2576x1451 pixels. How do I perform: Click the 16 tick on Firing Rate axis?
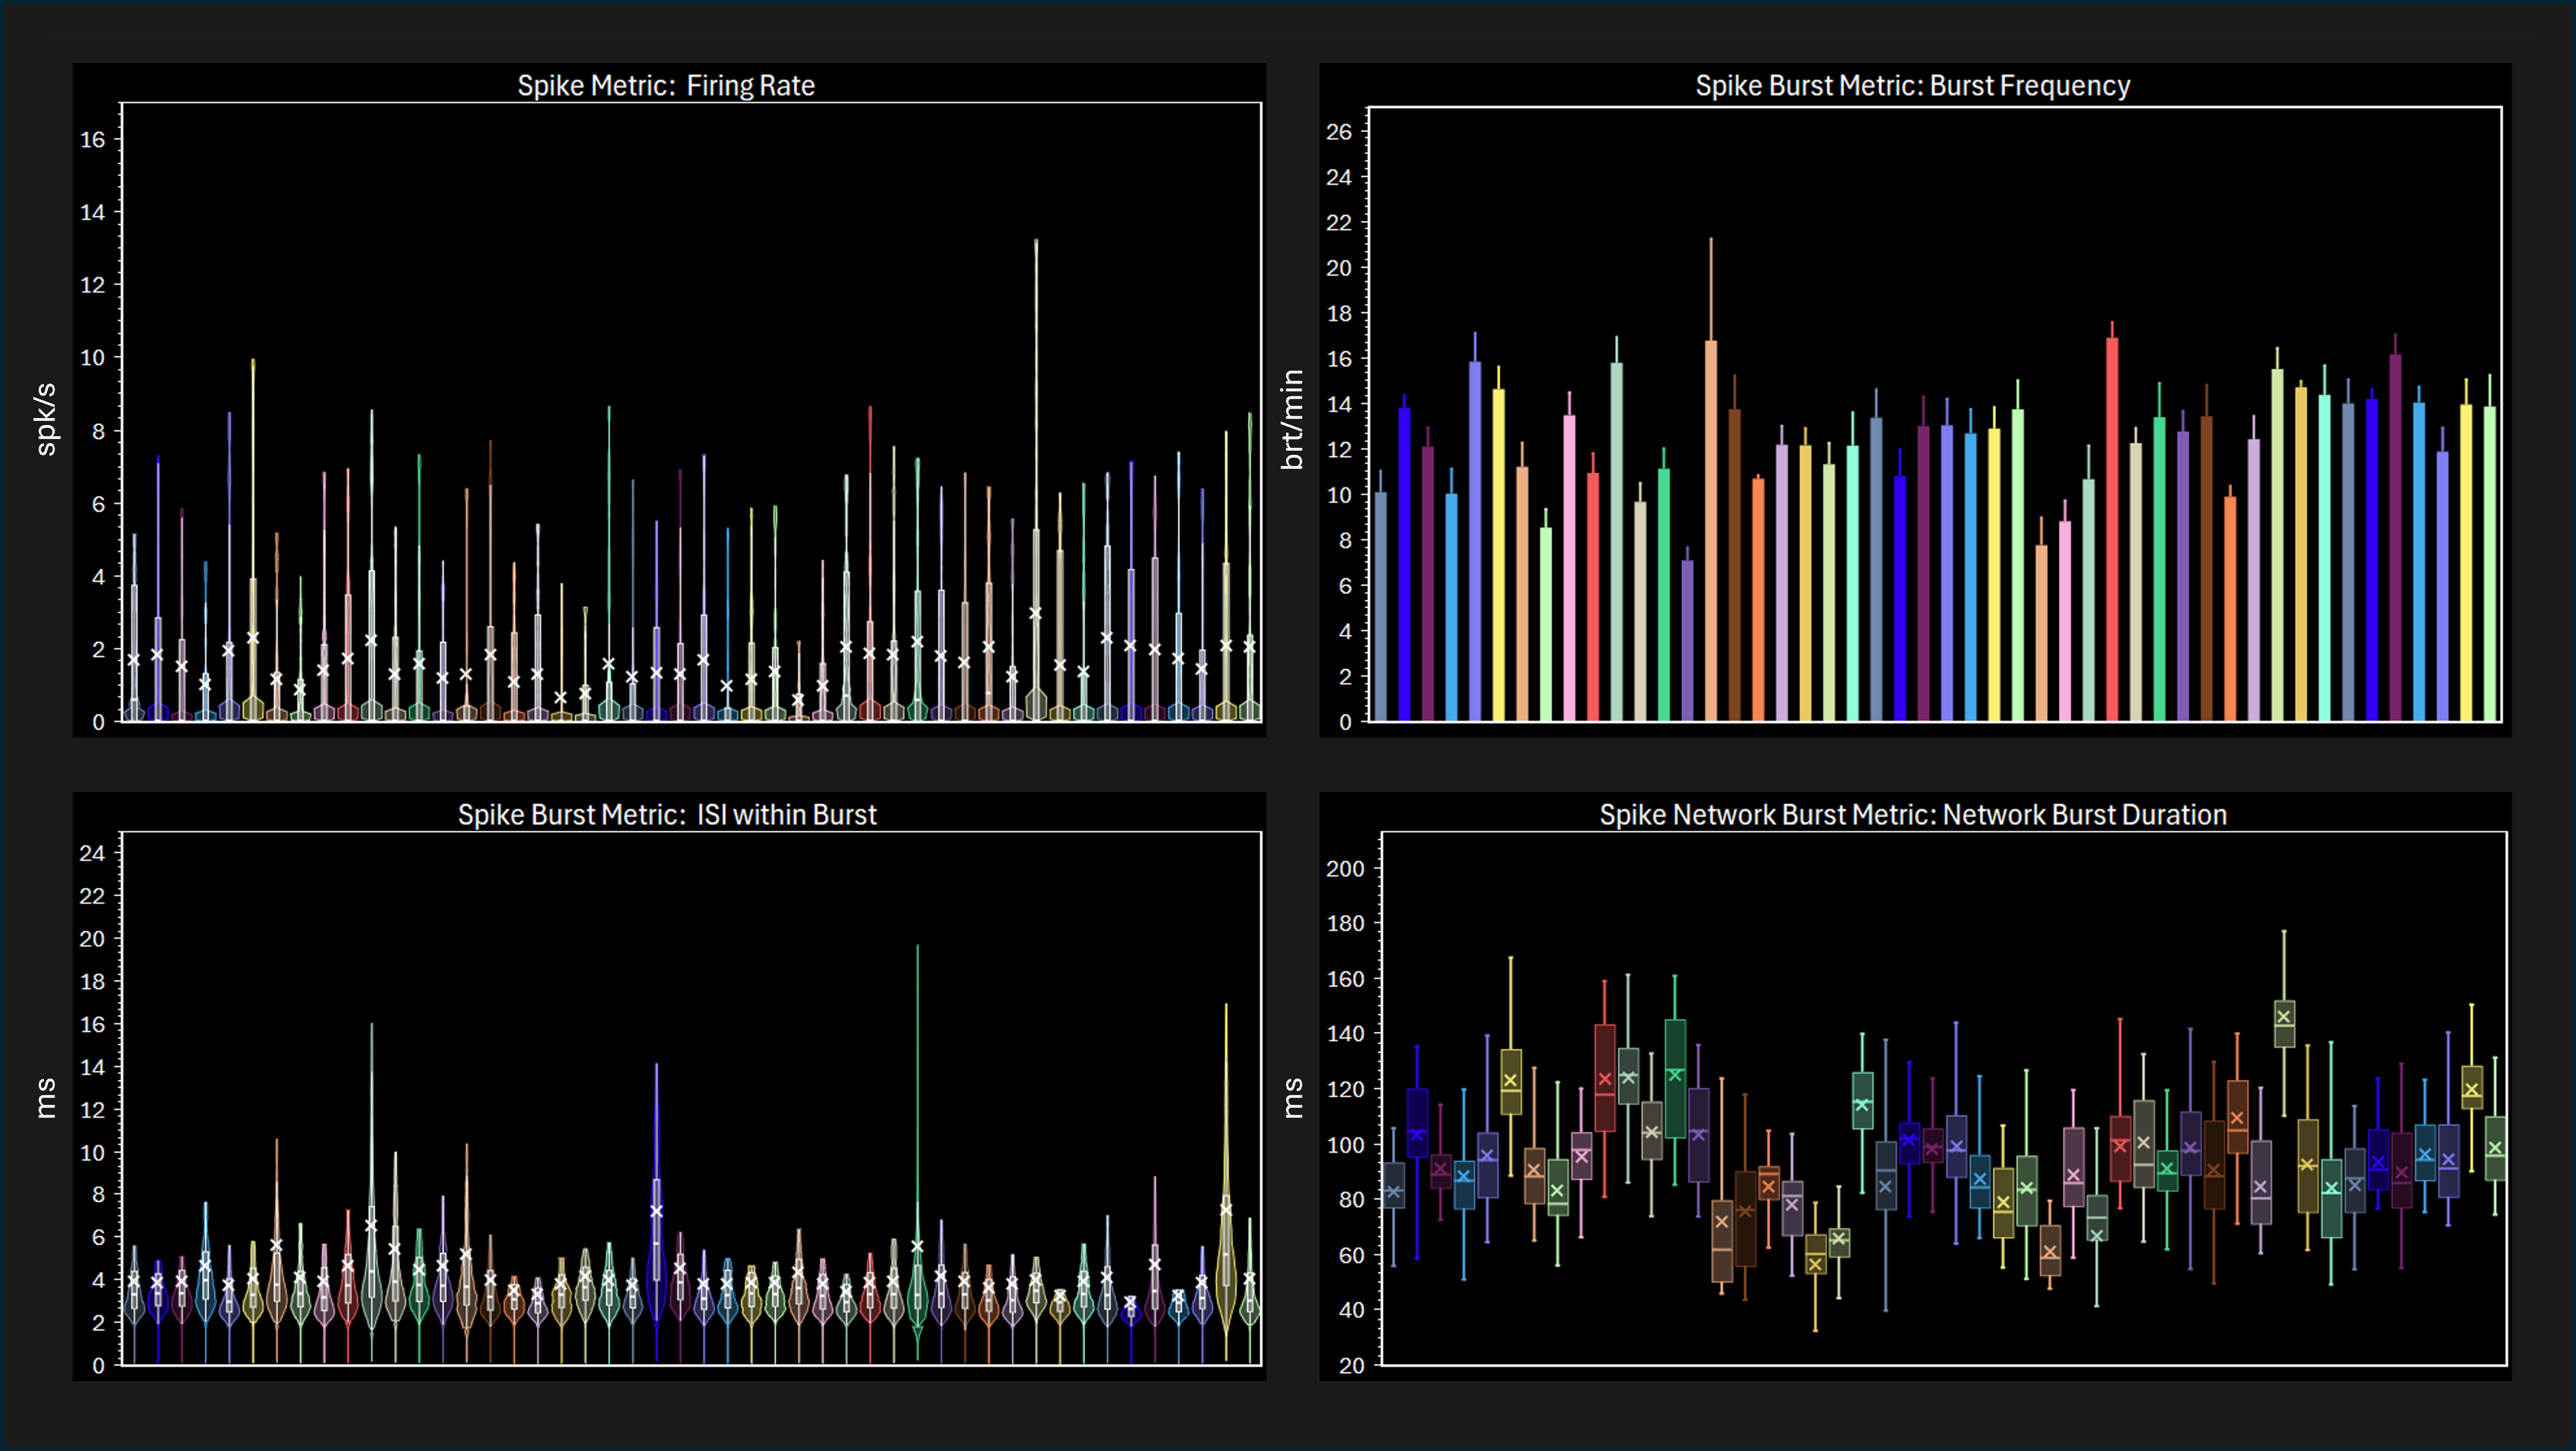click(x=92, y=140)
